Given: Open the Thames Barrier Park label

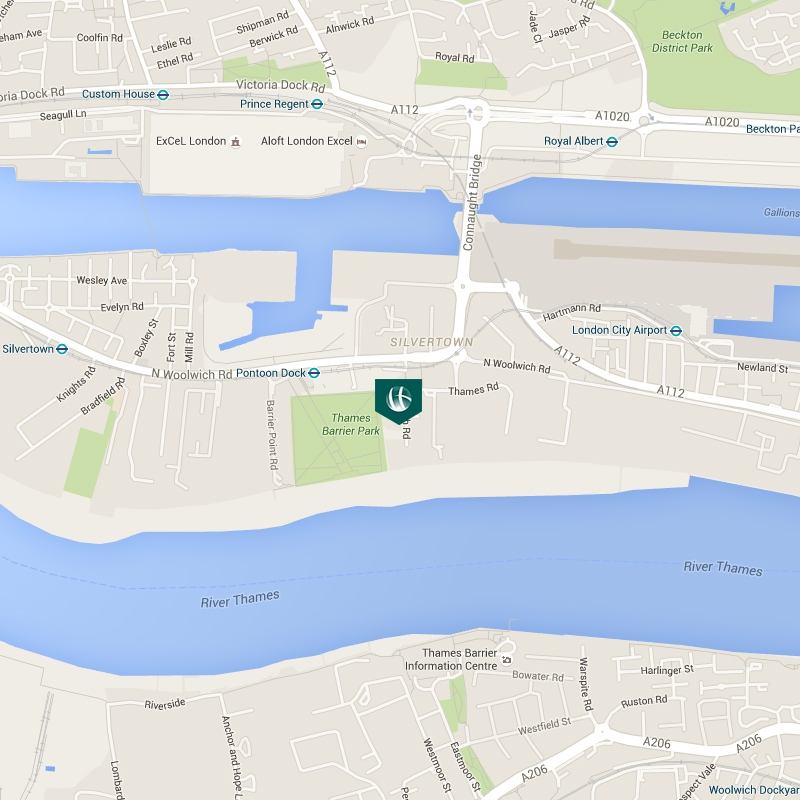Looking at the screenshot, I should 351,424.
